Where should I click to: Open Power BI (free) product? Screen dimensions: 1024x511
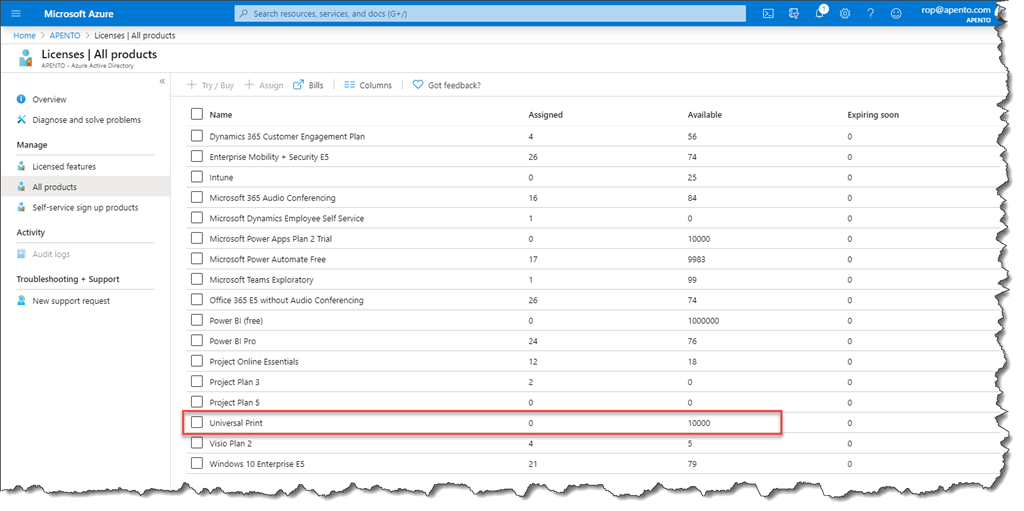[236, 321]
